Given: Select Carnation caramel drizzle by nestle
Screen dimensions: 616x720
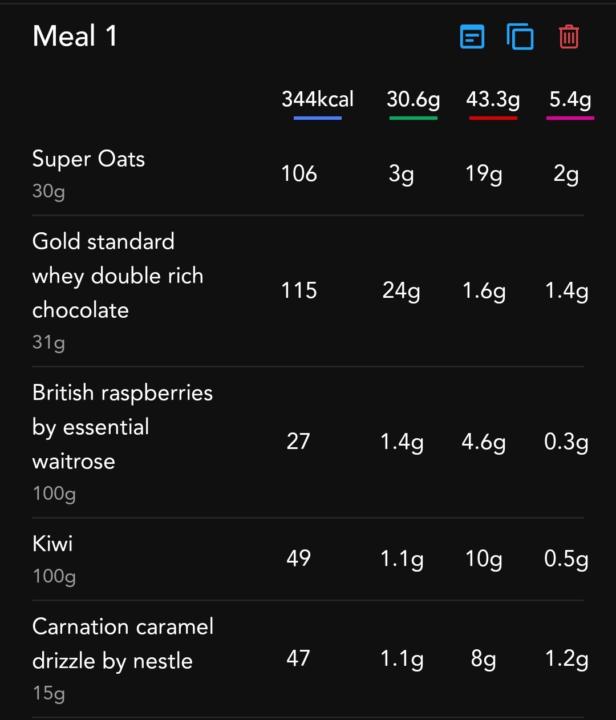Looking at the screenshot, I should click(x=122, y=644).
